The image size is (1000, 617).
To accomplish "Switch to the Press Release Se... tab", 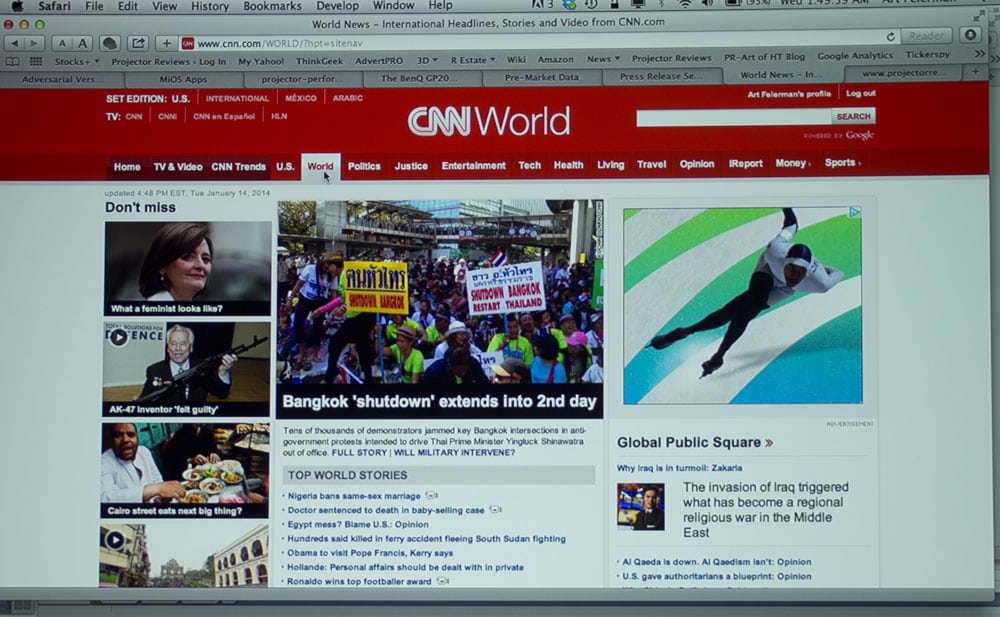I will pyautogui.click(x=661, y=76).
